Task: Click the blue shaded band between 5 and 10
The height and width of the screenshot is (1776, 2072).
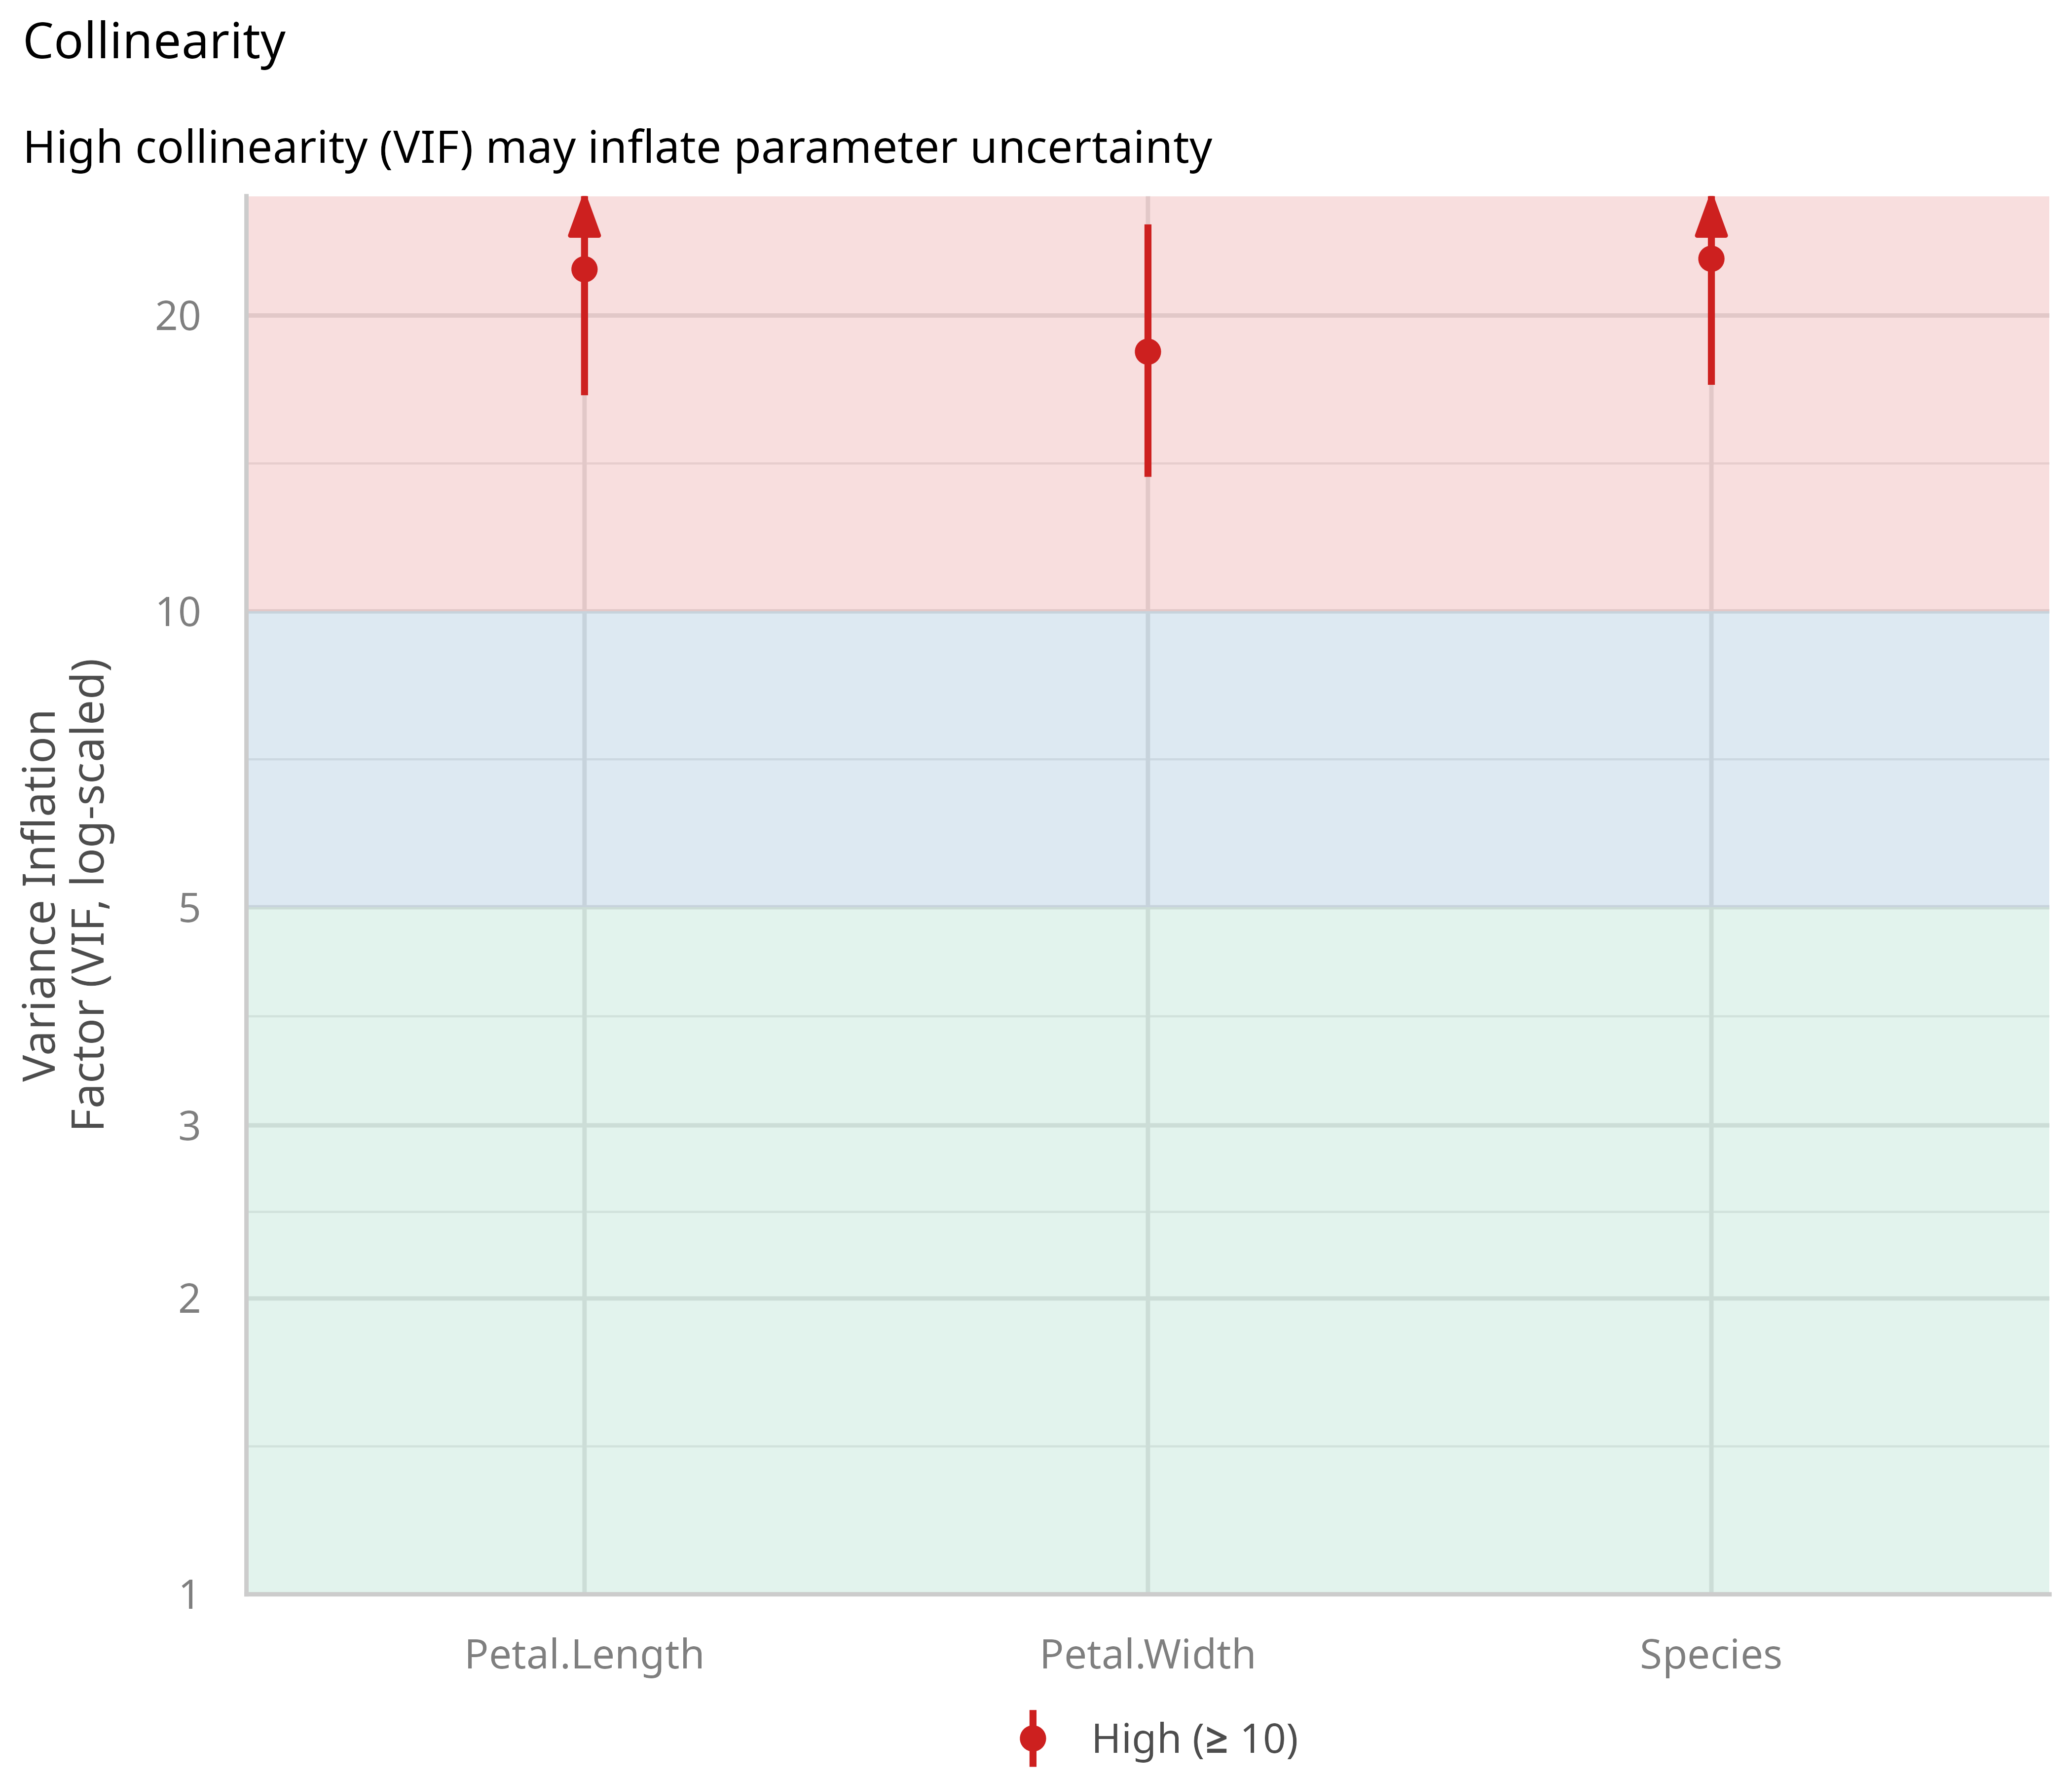Action: [866, 760]
